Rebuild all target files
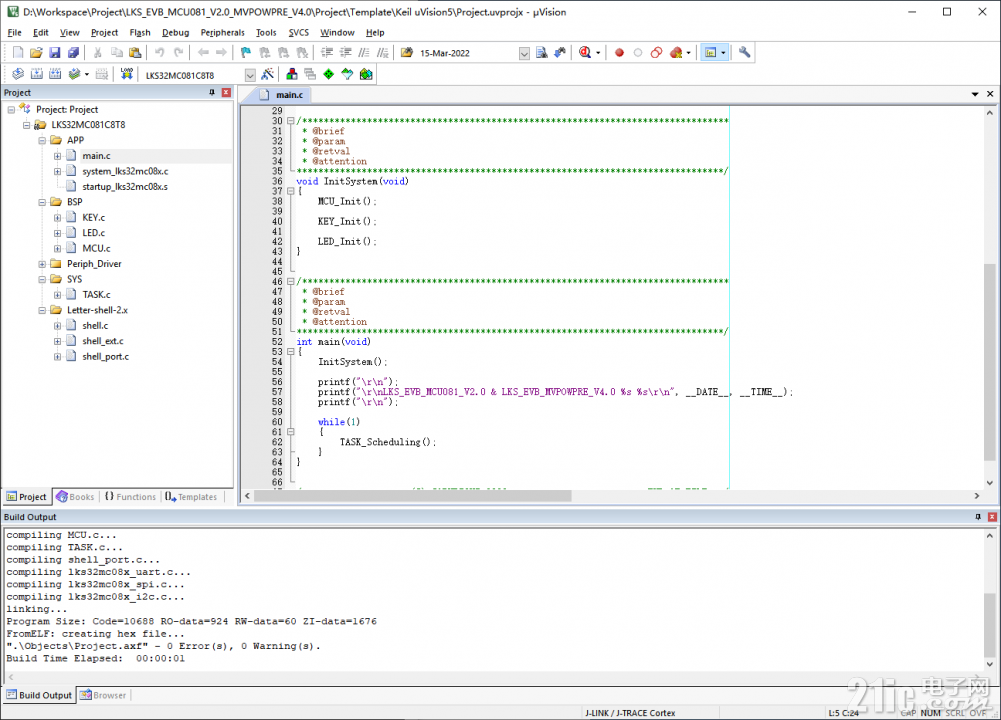Image resolution: width=1001 pixels, height=720 pixels. pos(56,75)
